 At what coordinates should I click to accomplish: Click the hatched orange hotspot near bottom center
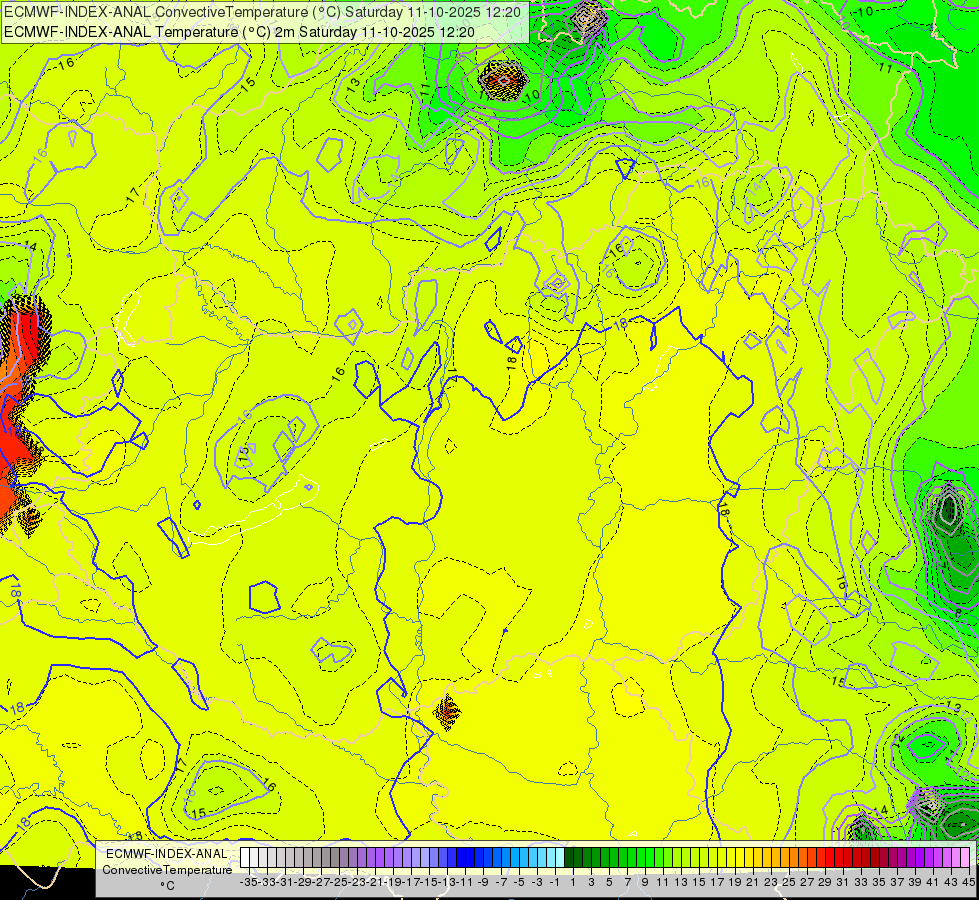[447, 711]
